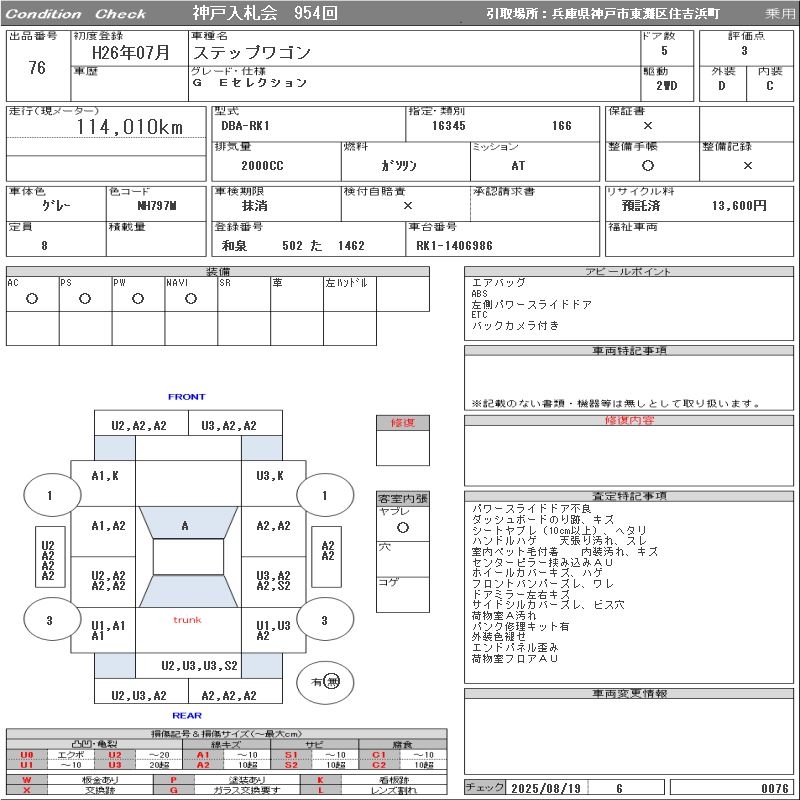Select chassis number RK1-1406986
Viewport: 800px width, 800px height.
(x=454, y=246)
